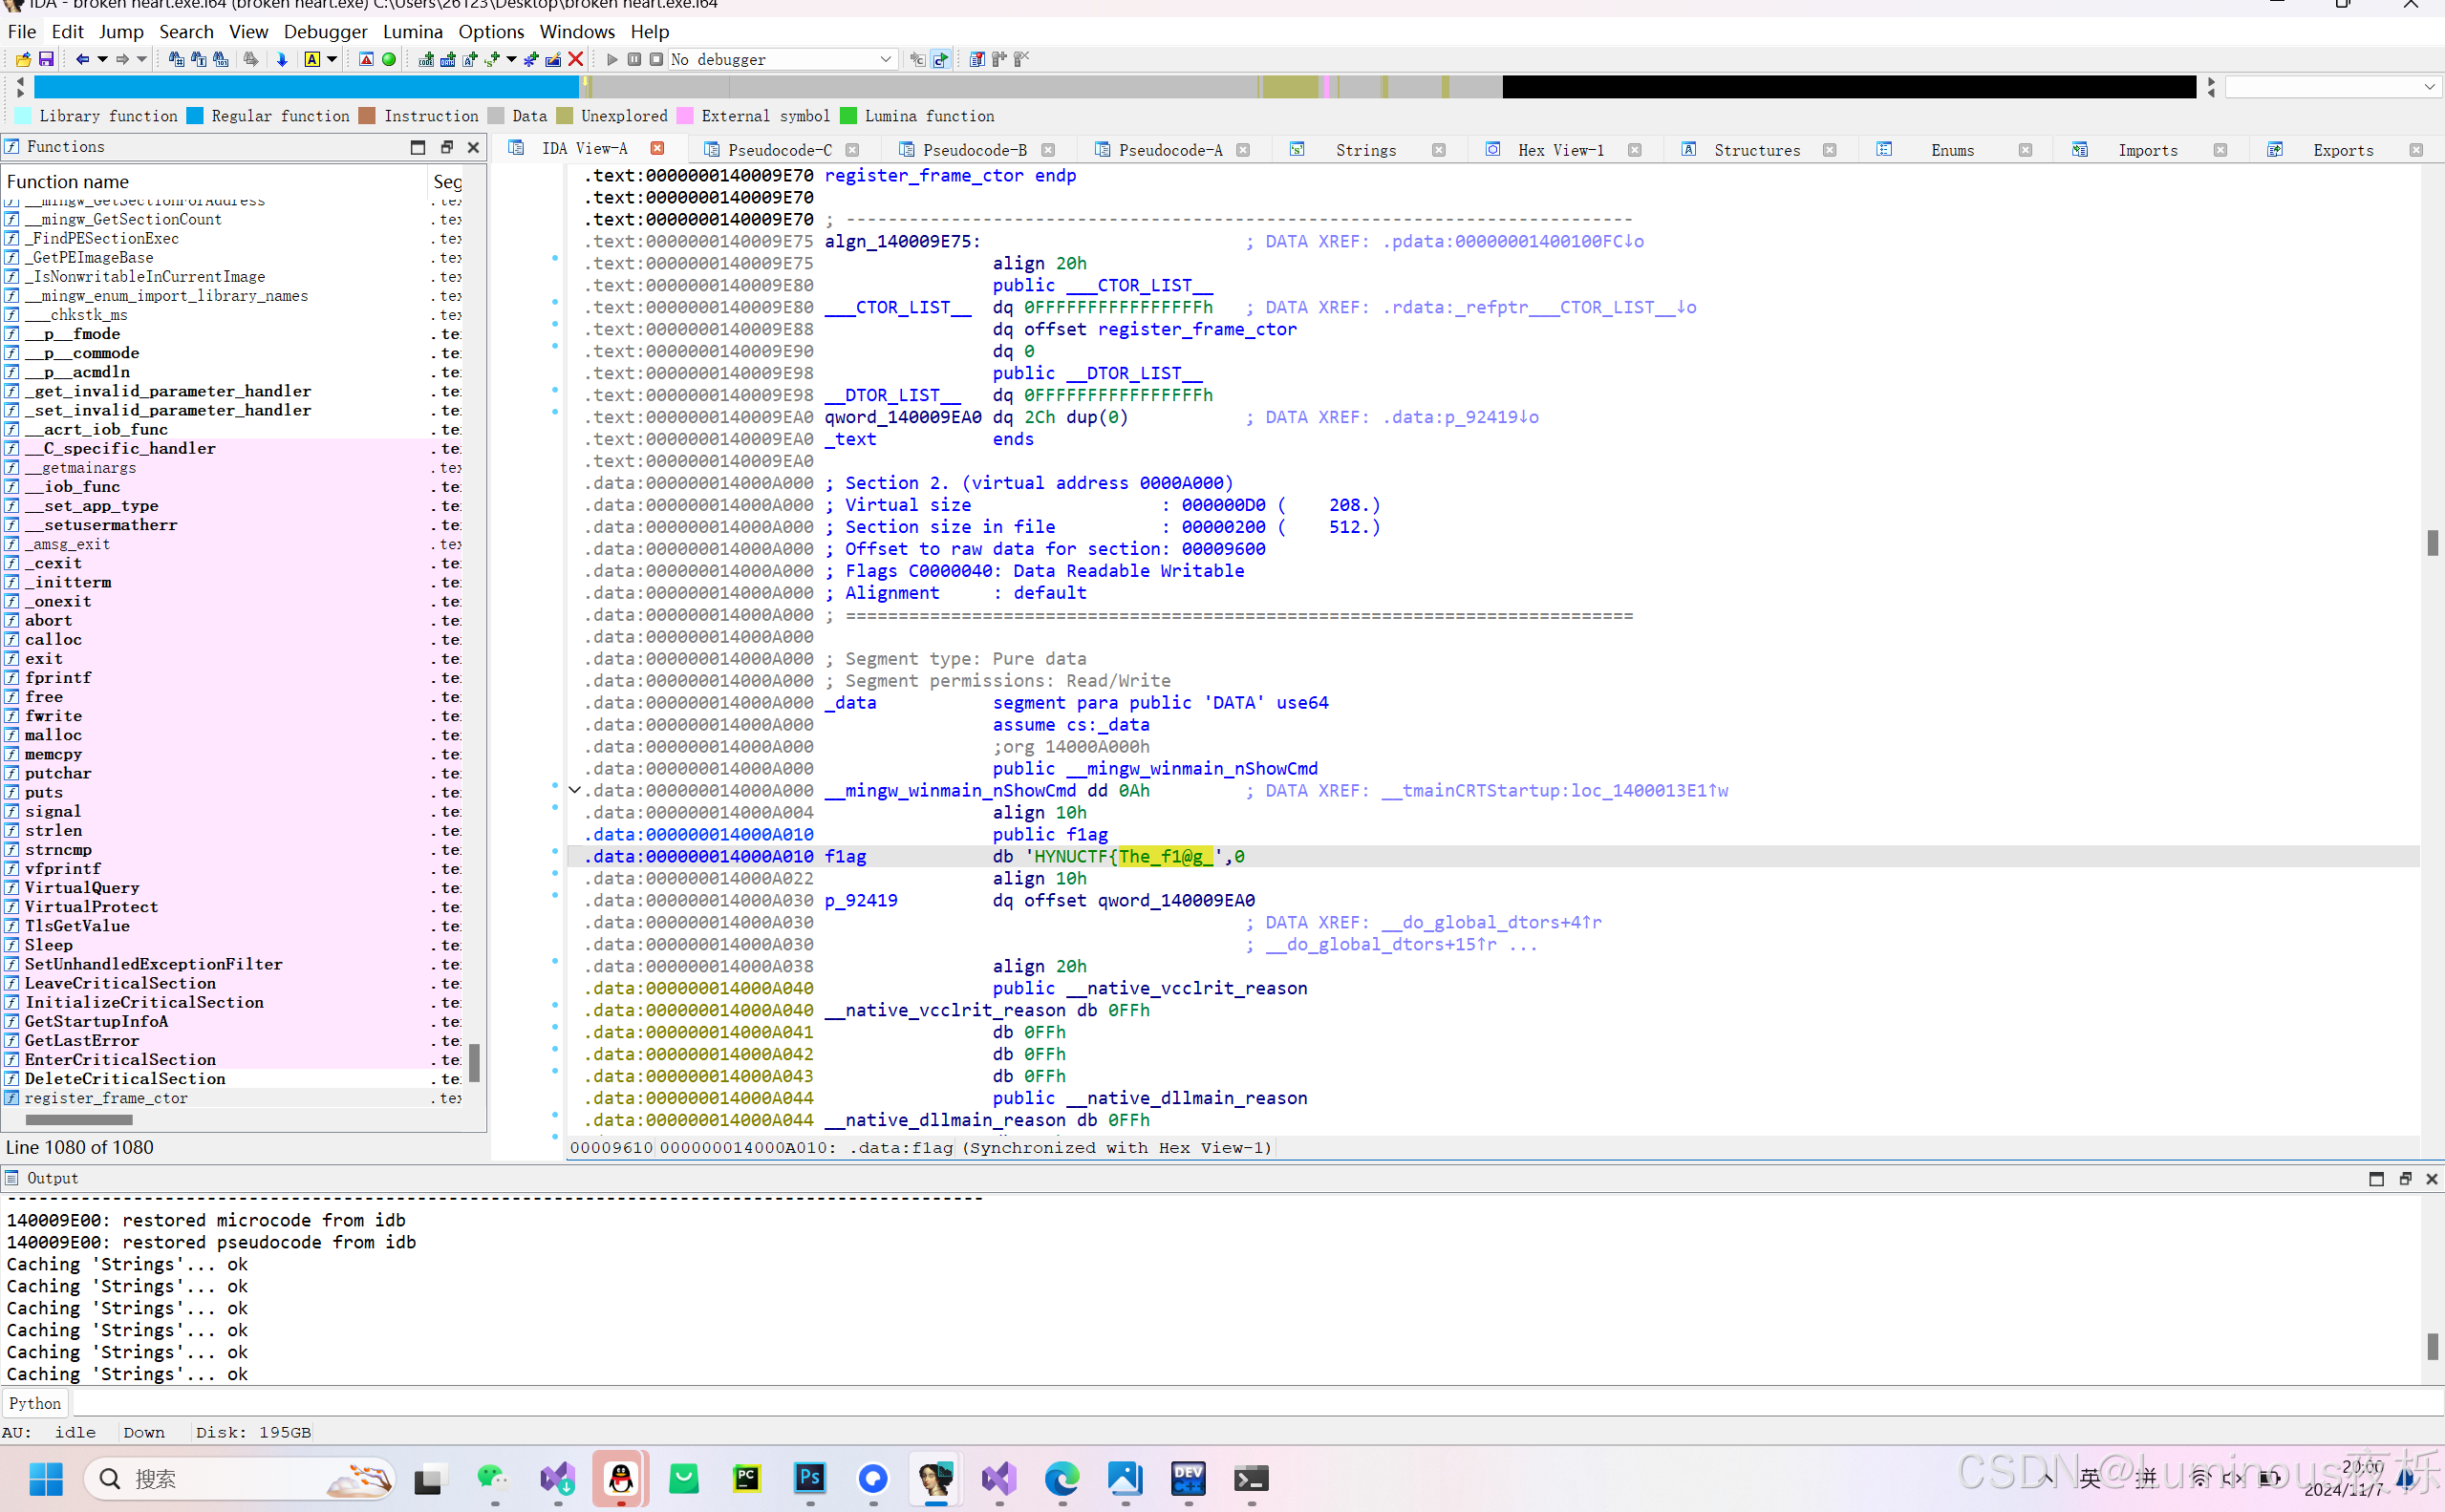Toggle the highlighted green-arrow button near debugger
Screen dimensions: 2445x1512
pyautogui.click(x=940, y=59)
